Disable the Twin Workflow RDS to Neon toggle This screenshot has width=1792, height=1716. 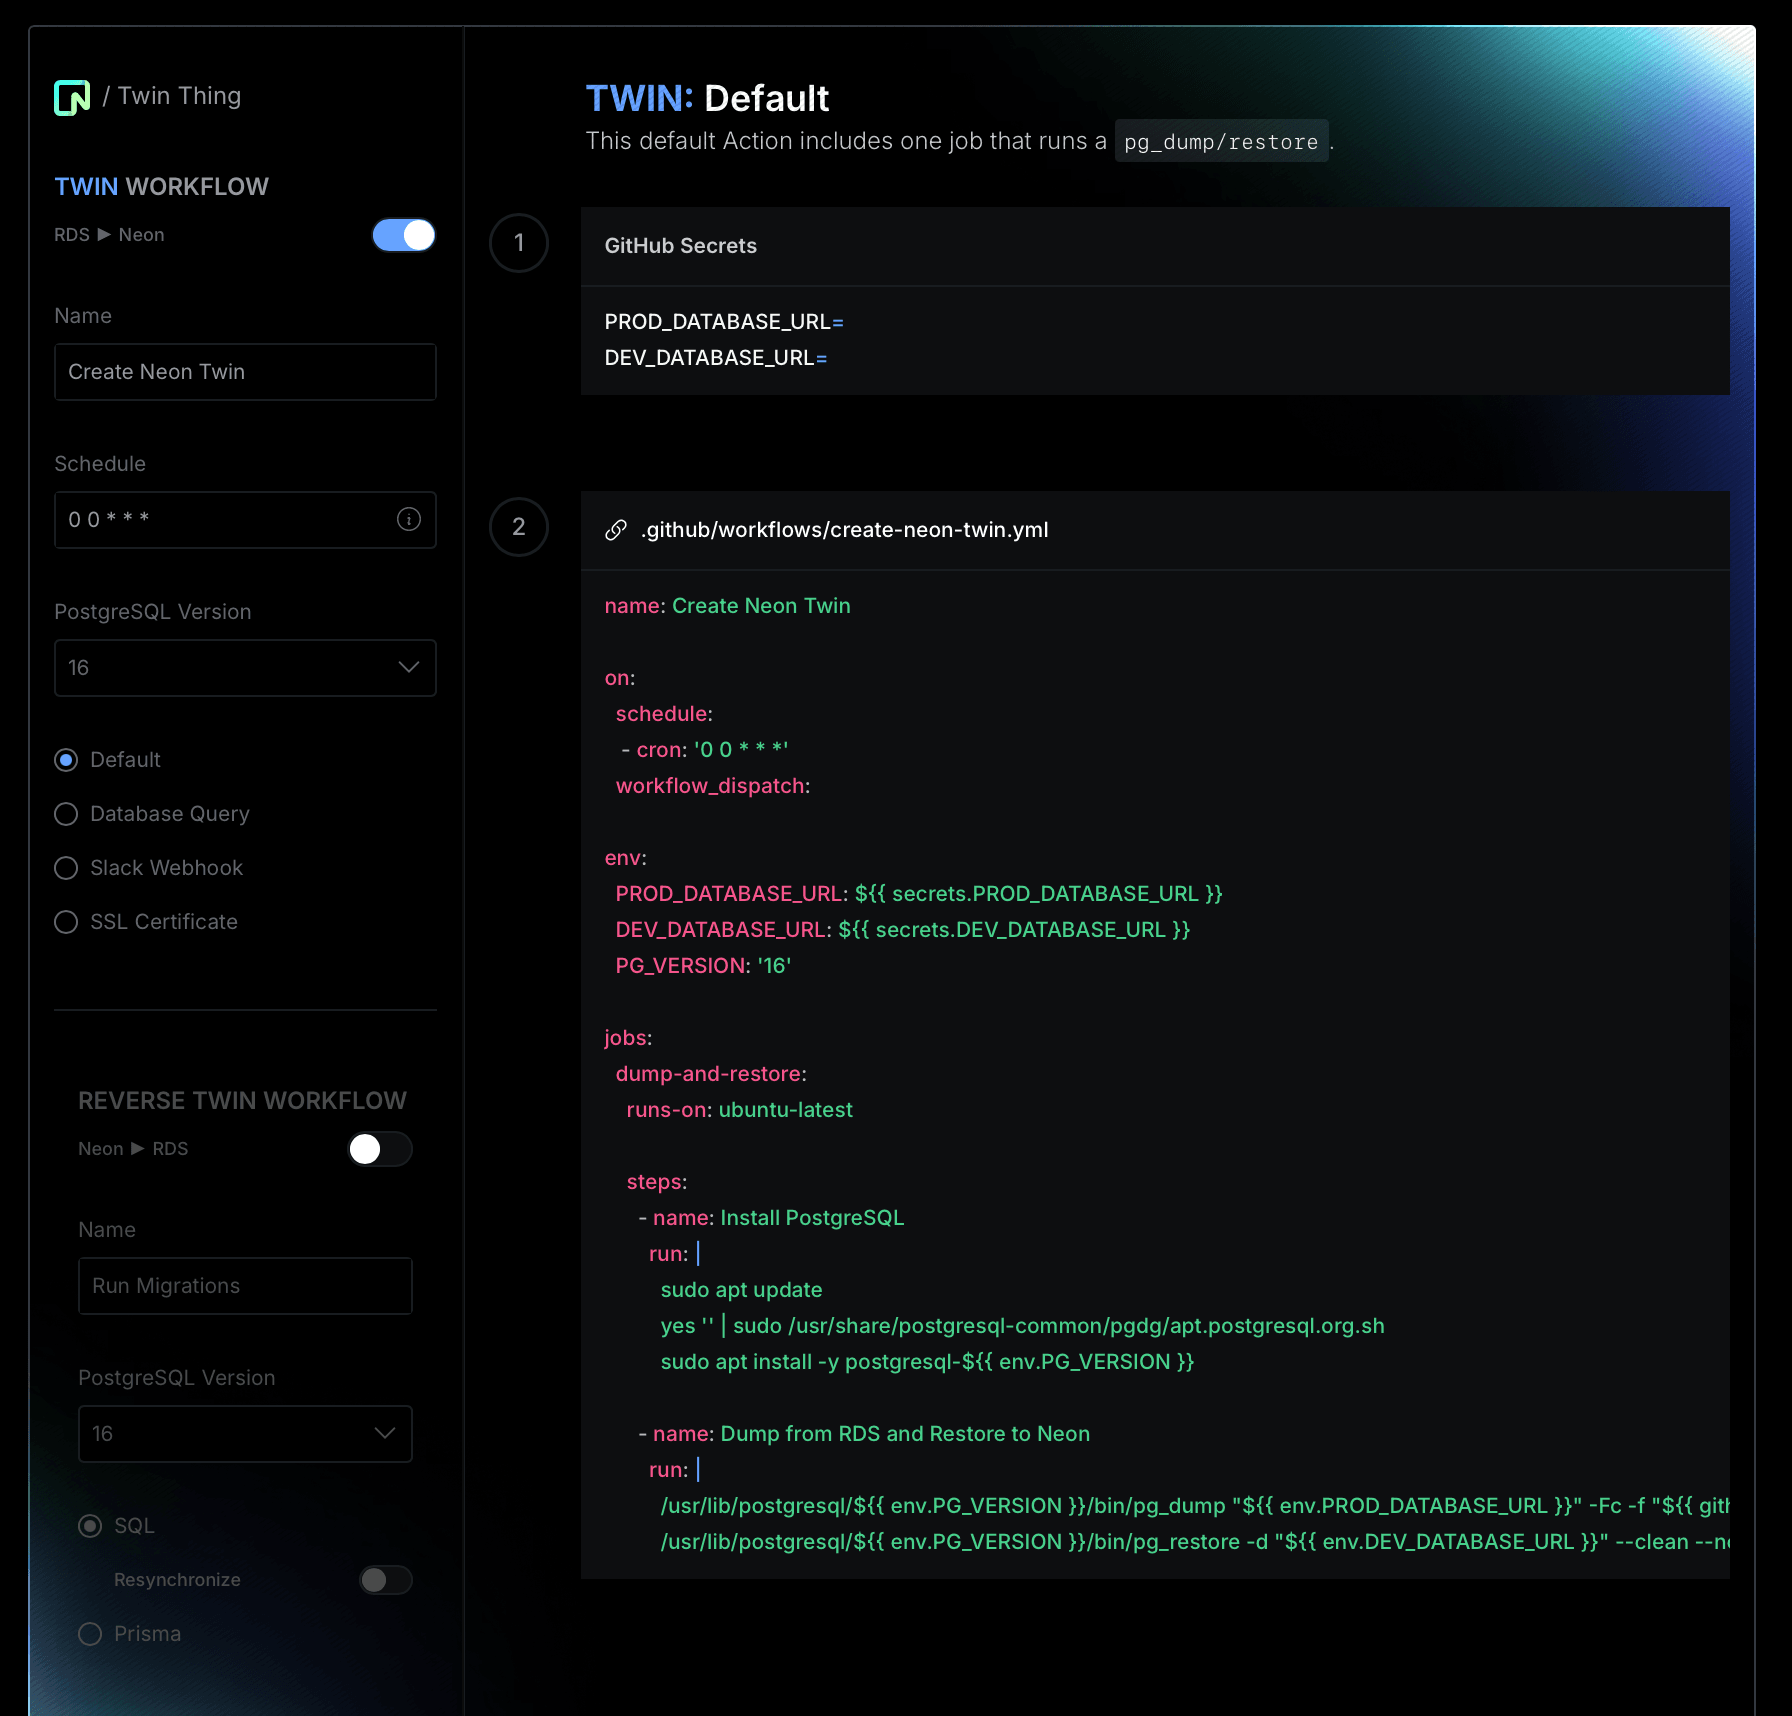click(x=404, y=235)
